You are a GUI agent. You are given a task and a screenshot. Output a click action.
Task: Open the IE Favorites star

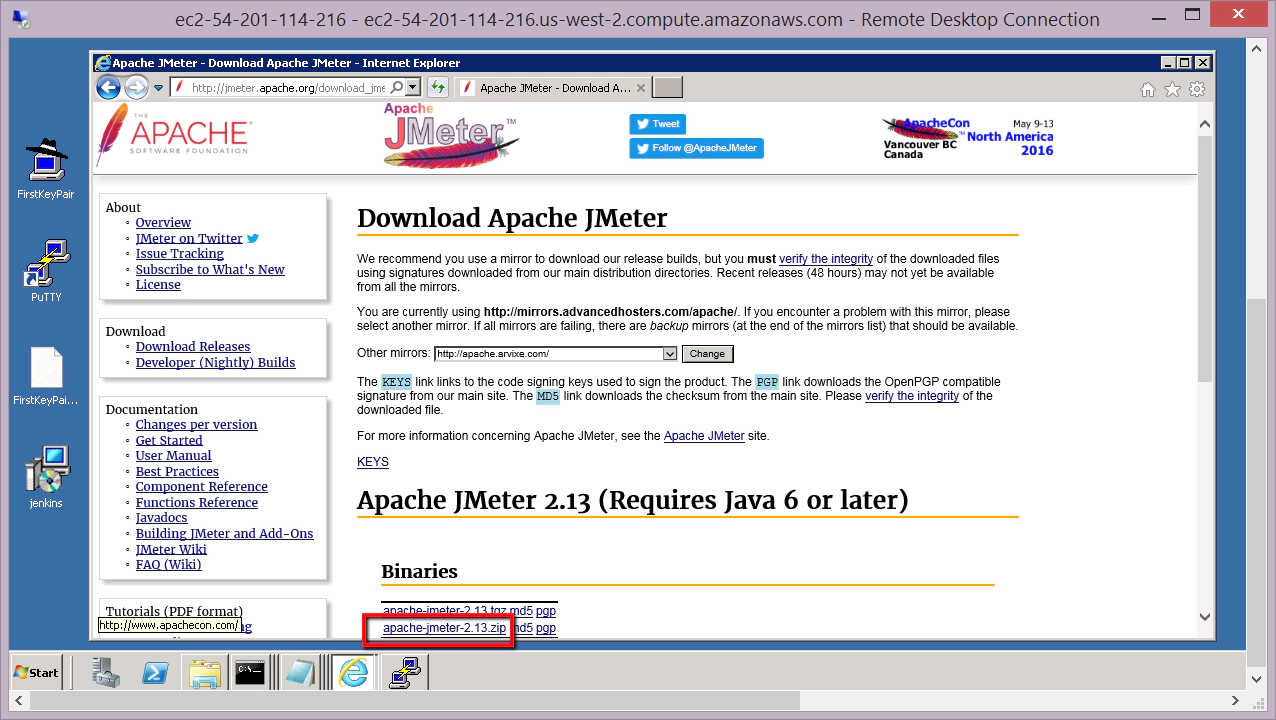coord(1172,89)
